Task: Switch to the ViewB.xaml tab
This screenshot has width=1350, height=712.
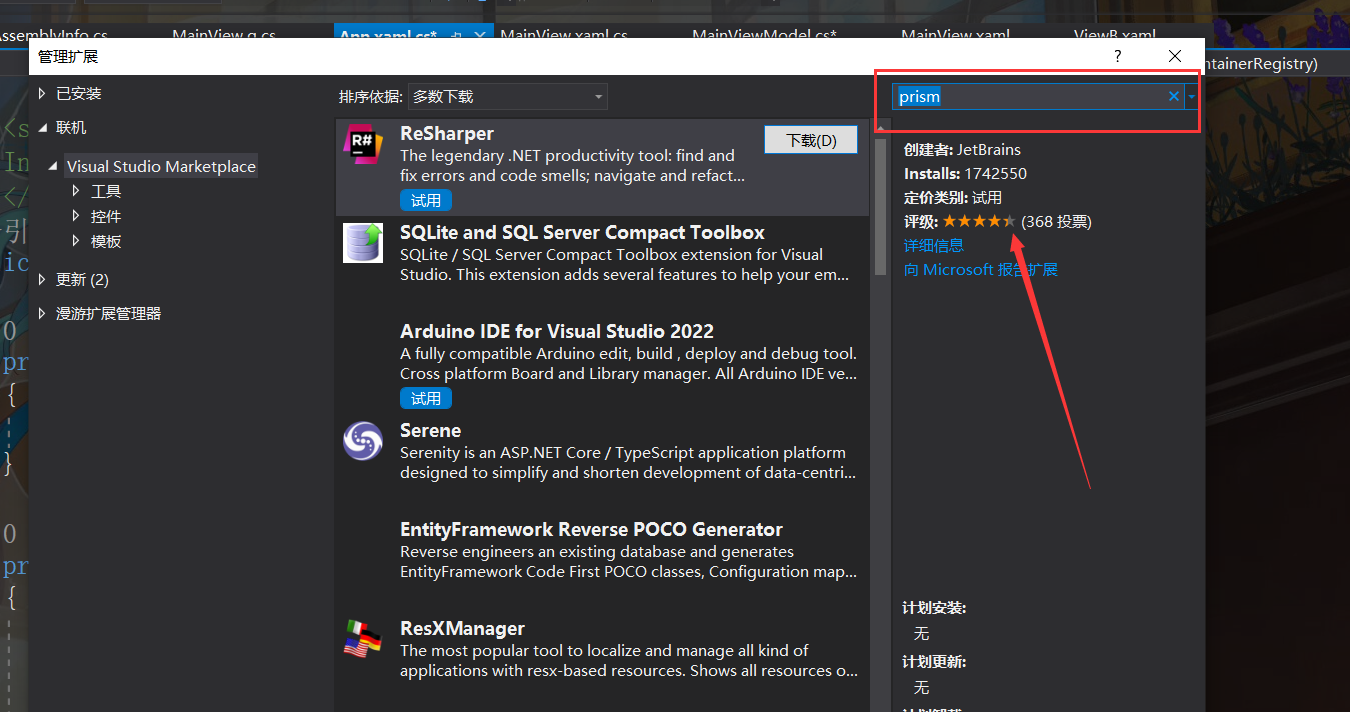Action: pos(1114,35)
